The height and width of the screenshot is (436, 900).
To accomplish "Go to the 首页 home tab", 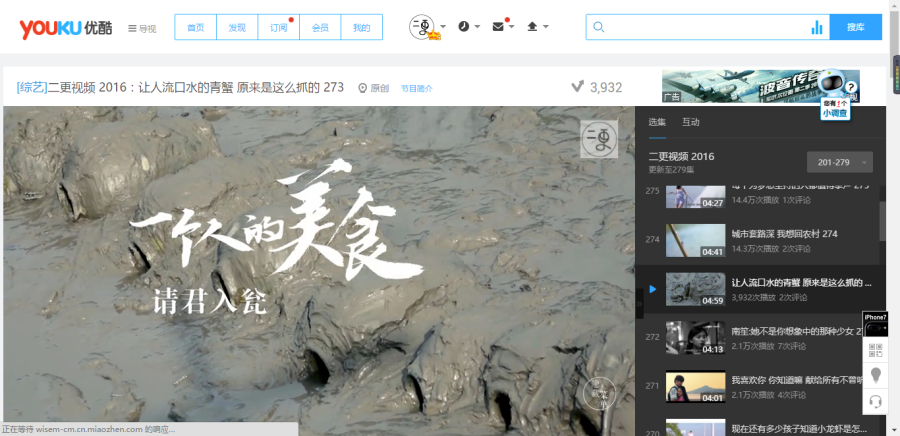I will [195, 27].
